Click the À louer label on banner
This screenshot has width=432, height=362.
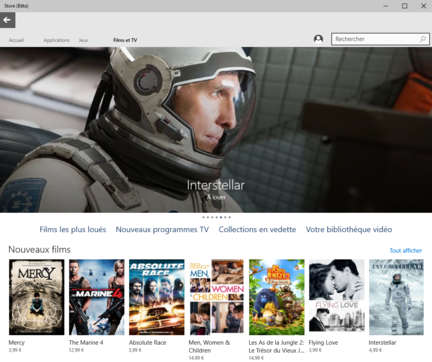pos(216,197)
